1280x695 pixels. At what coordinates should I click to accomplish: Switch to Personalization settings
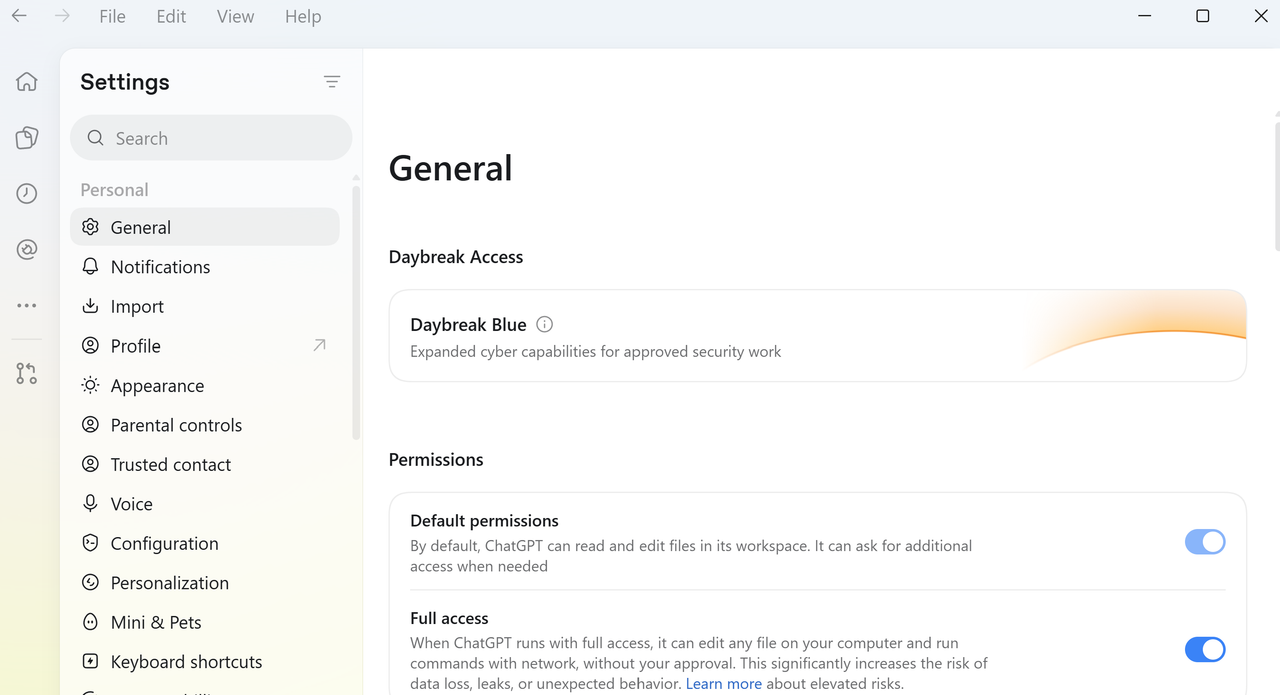pos(205,583)
